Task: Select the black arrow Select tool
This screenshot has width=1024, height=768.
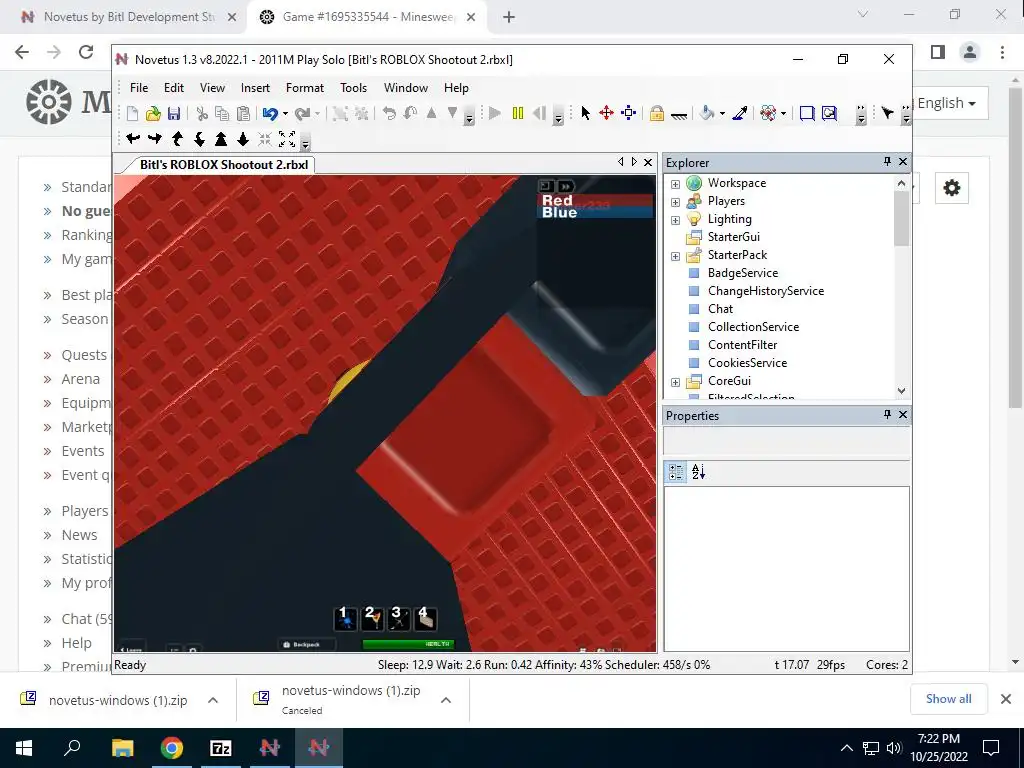Action: (x=586, y=114)
